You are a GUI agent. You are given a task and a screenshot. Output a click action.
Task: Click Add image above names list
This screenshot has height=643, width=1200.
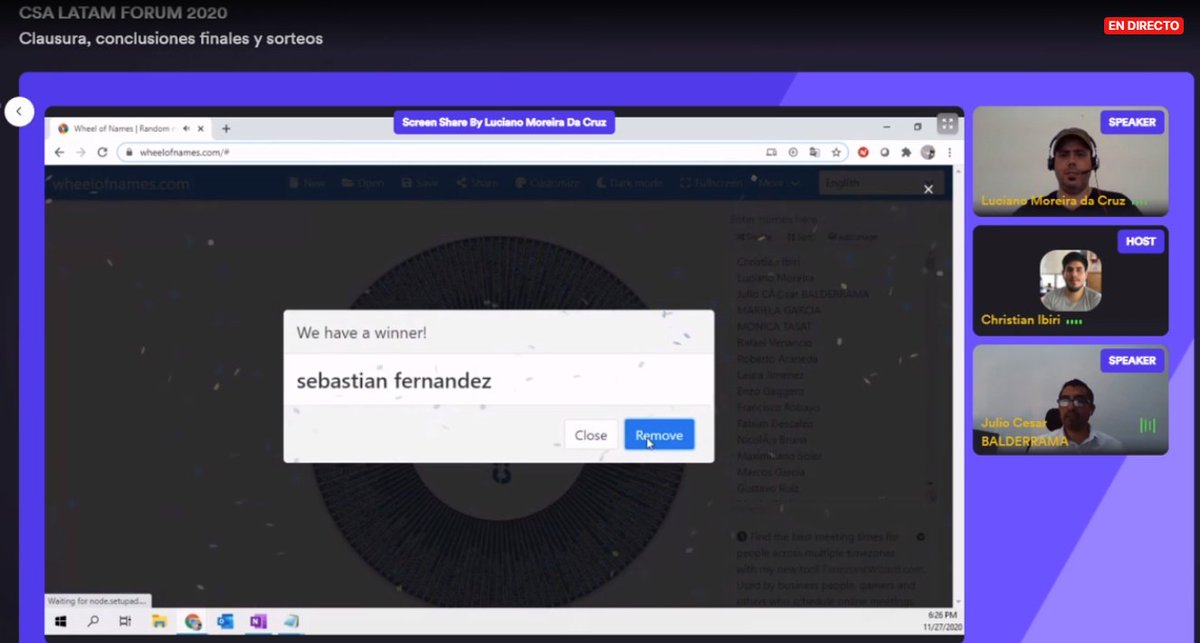click(x=853, y=237)
